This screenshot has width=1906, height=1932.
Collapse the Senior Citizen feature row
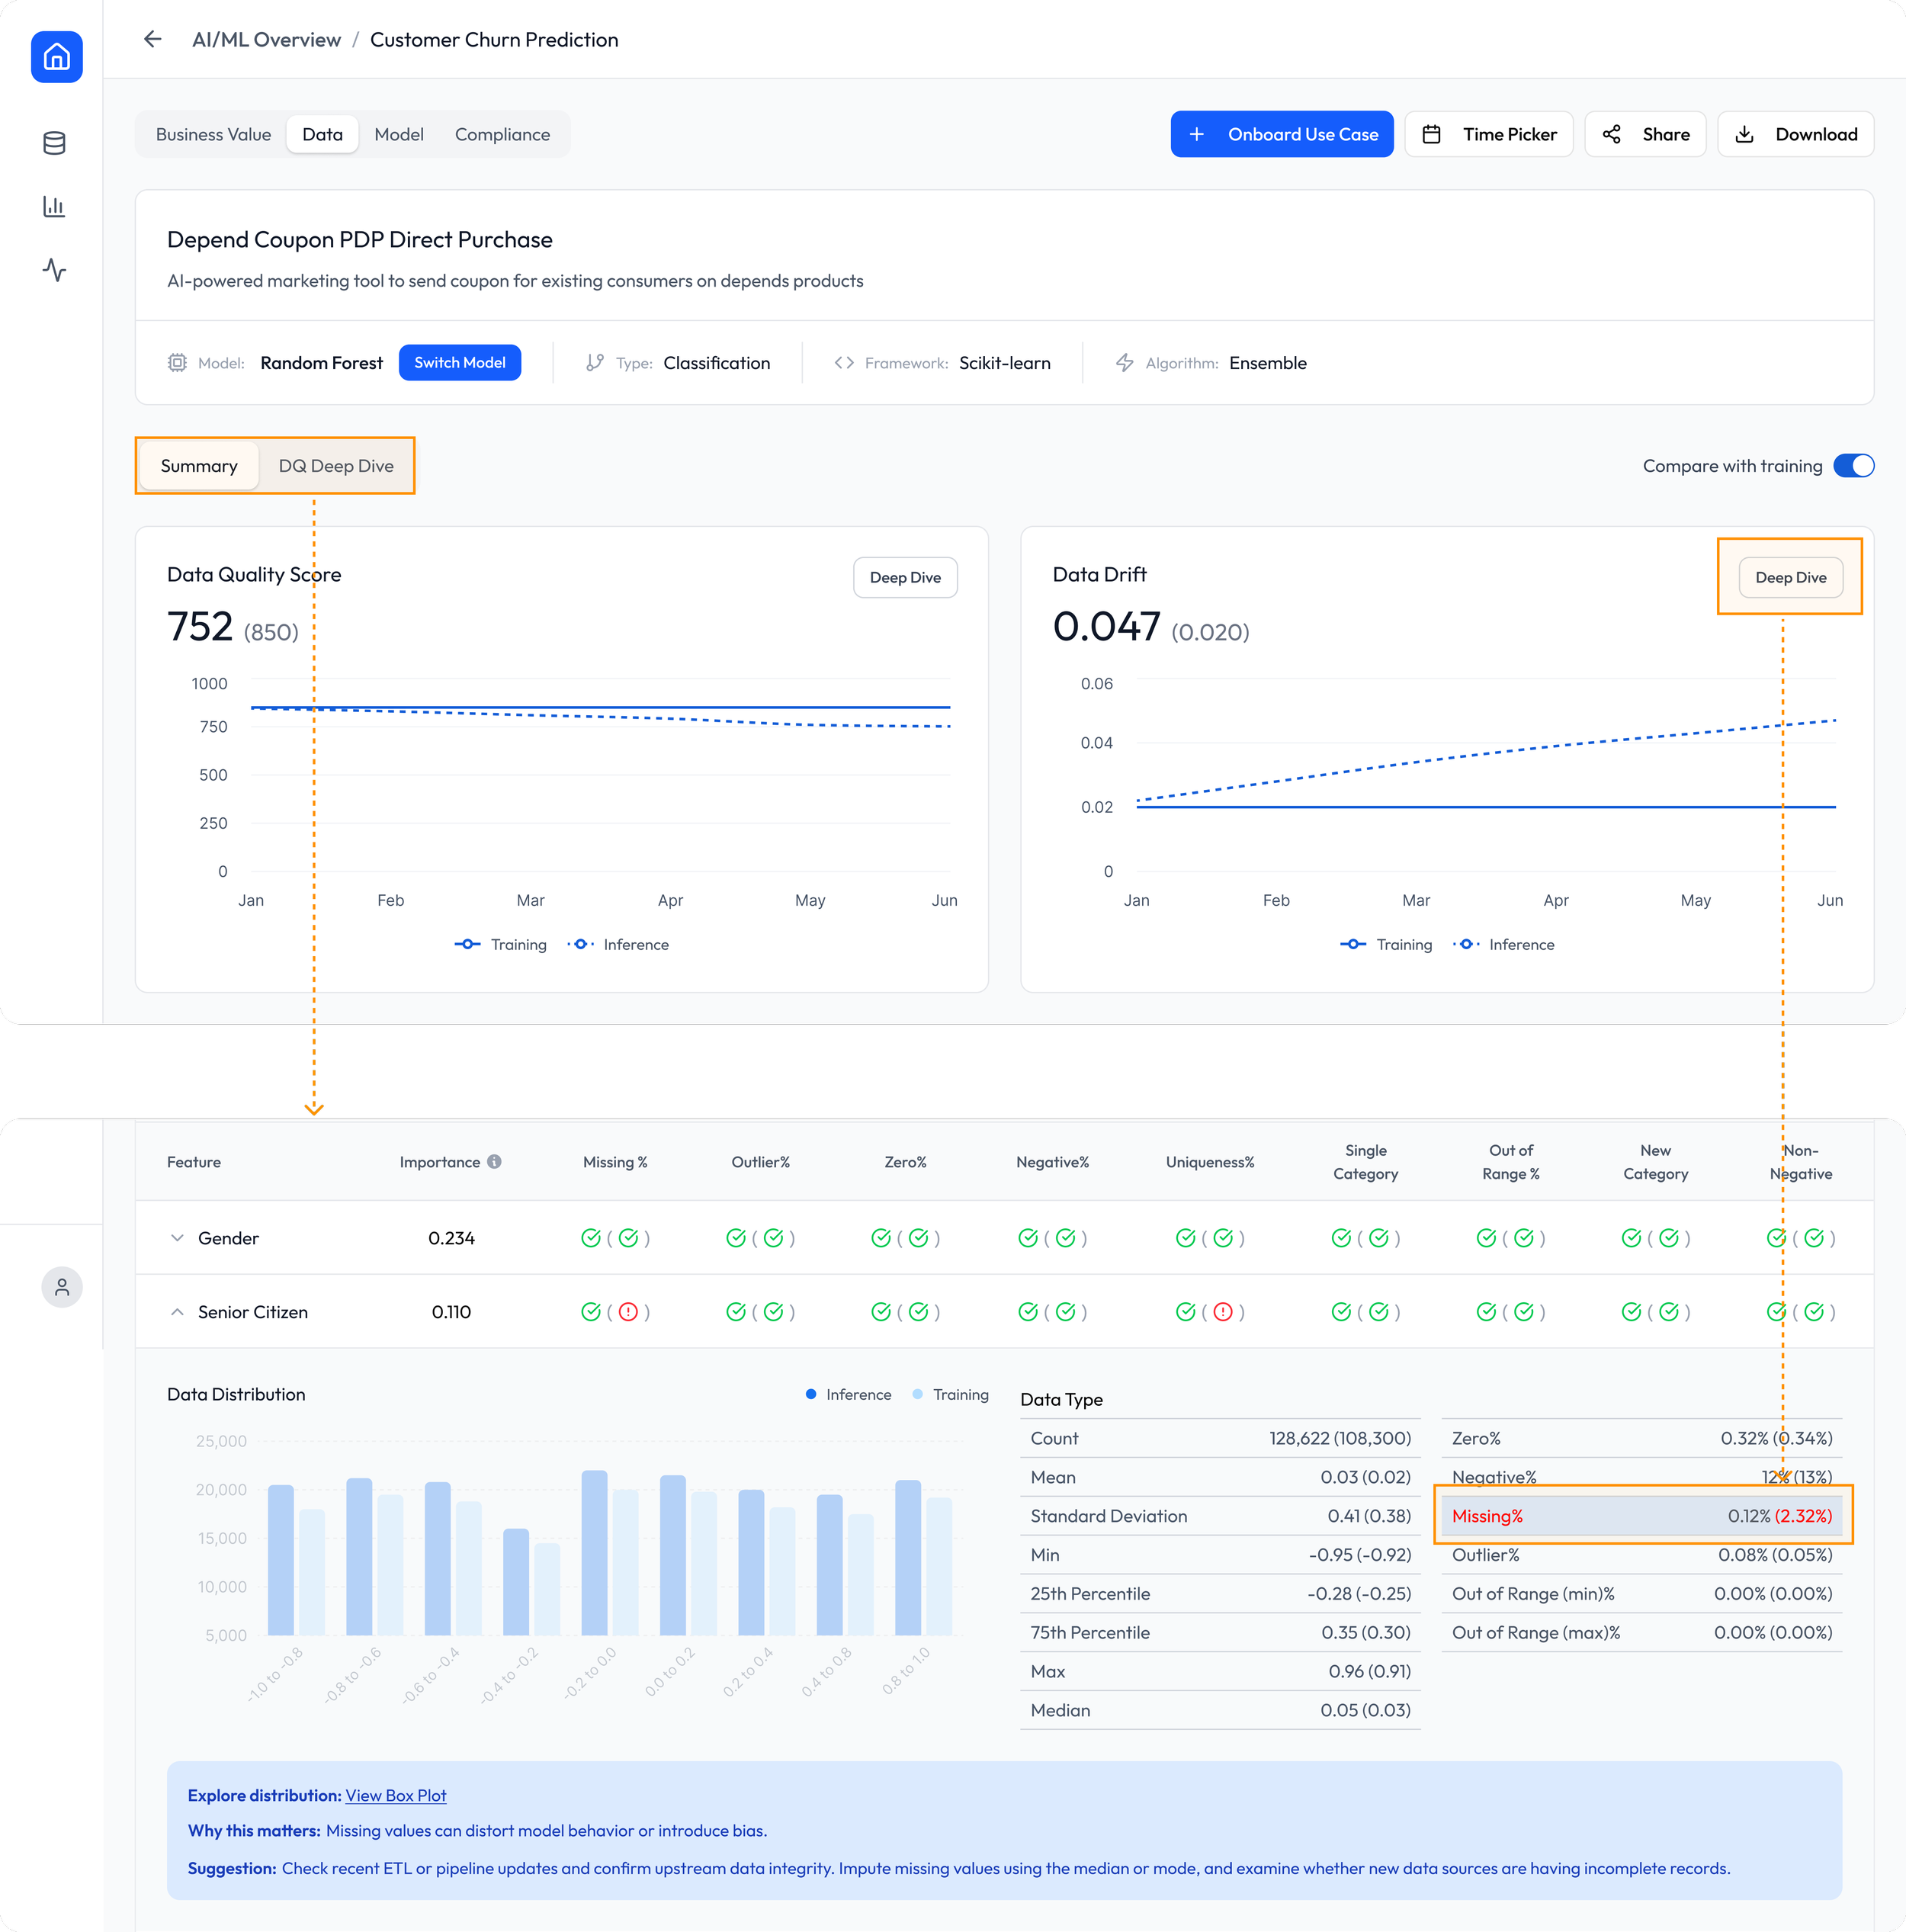(x=177, y=1312)
